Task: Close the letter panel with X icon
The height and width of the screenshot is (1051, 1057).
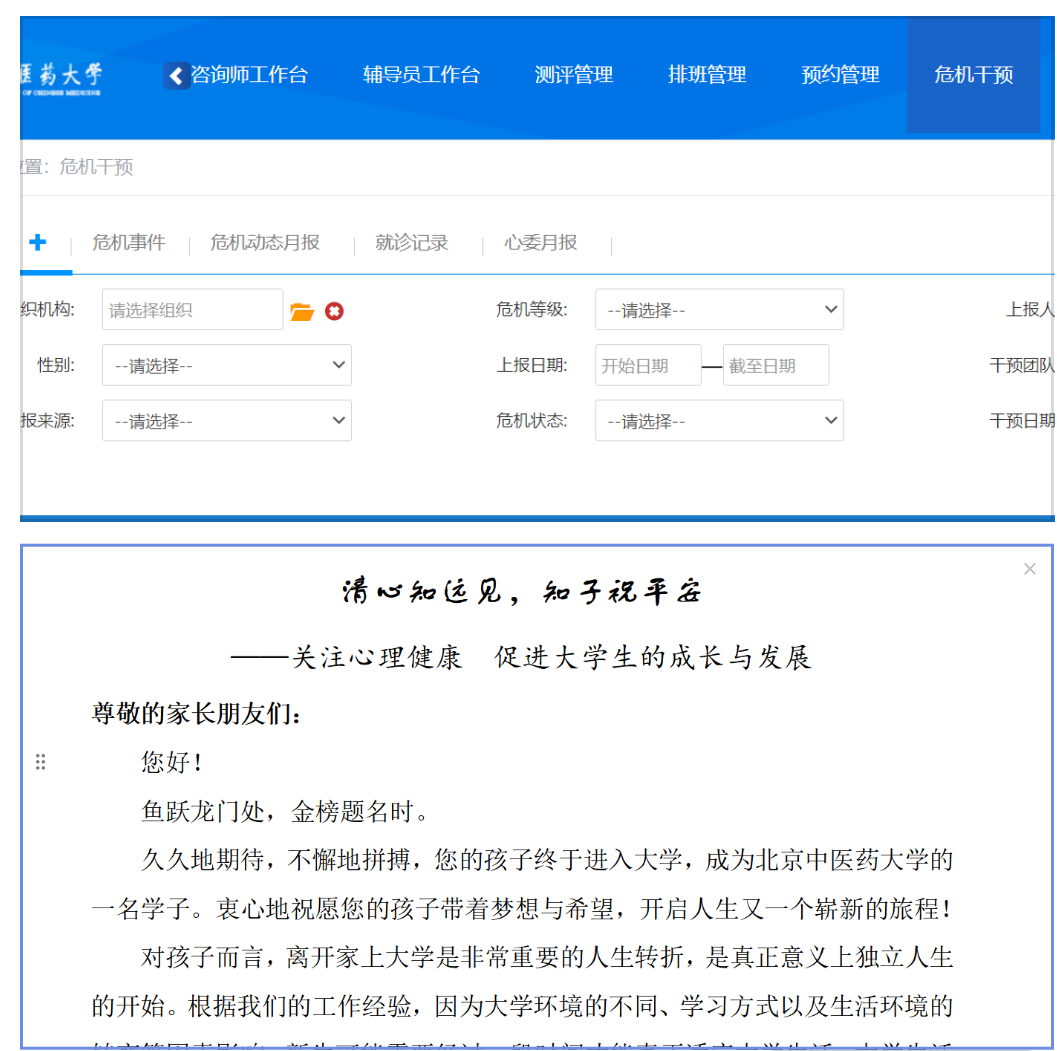Action: [1029, 569]
